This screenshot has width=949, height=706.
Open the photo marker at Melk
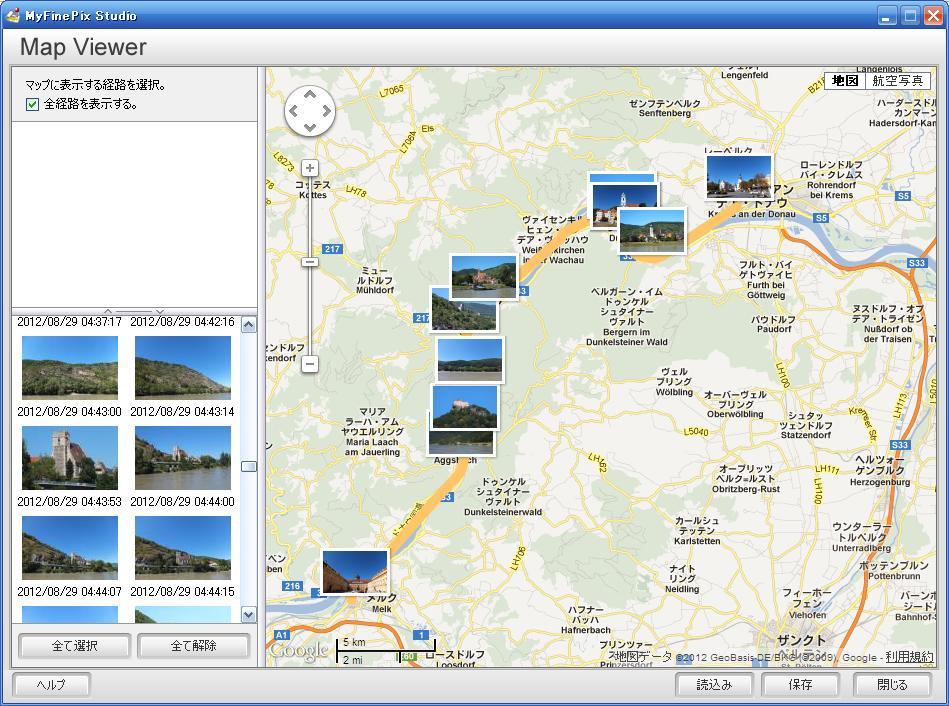(x=354, y=572)
